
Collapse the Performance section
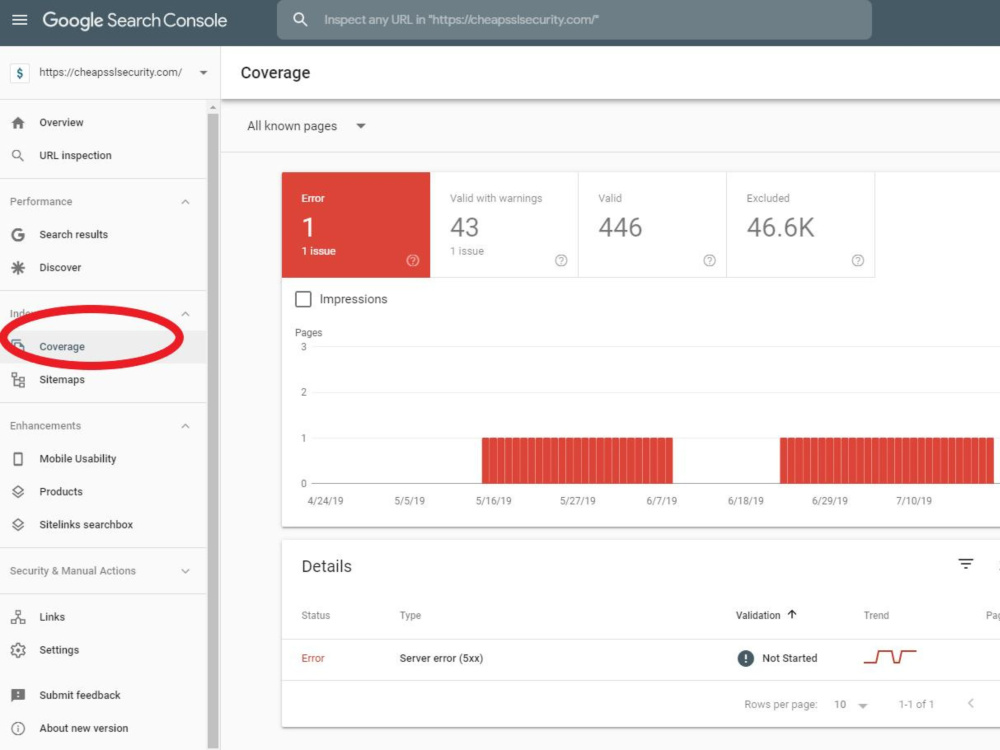click(185, 202)
